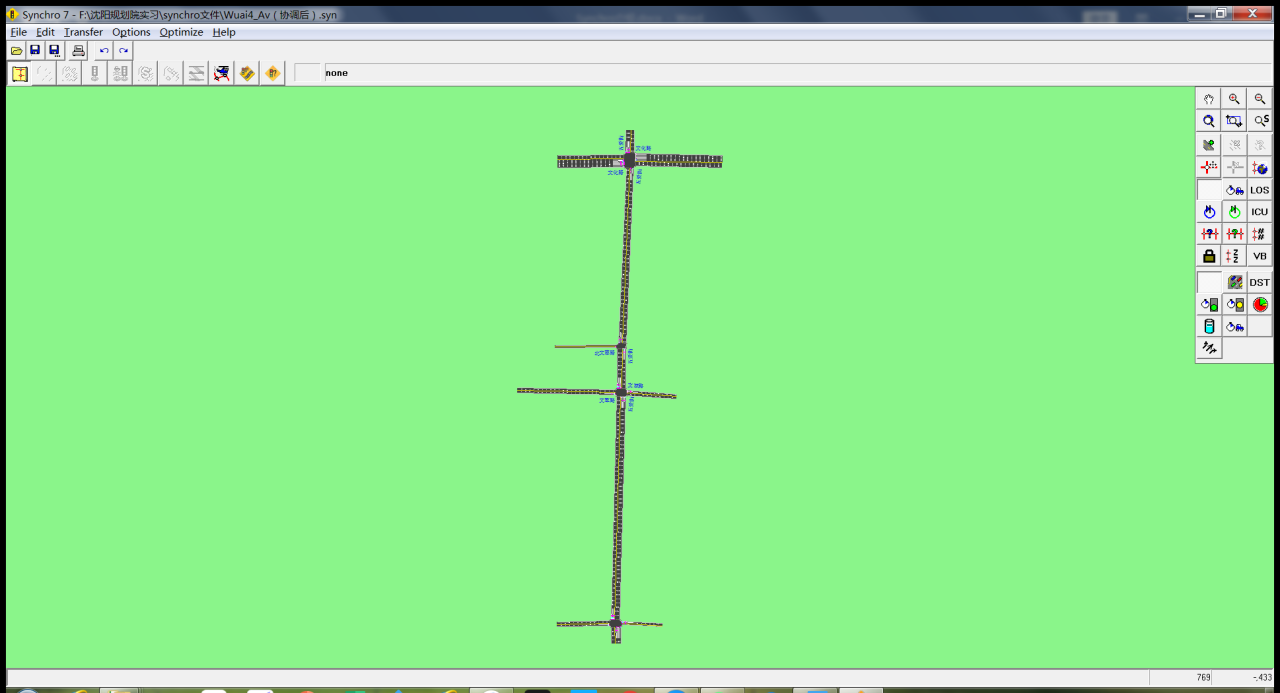Click the Zoom Out magnifier tool
The image size is (1280, 693).
click(1260, 99)
